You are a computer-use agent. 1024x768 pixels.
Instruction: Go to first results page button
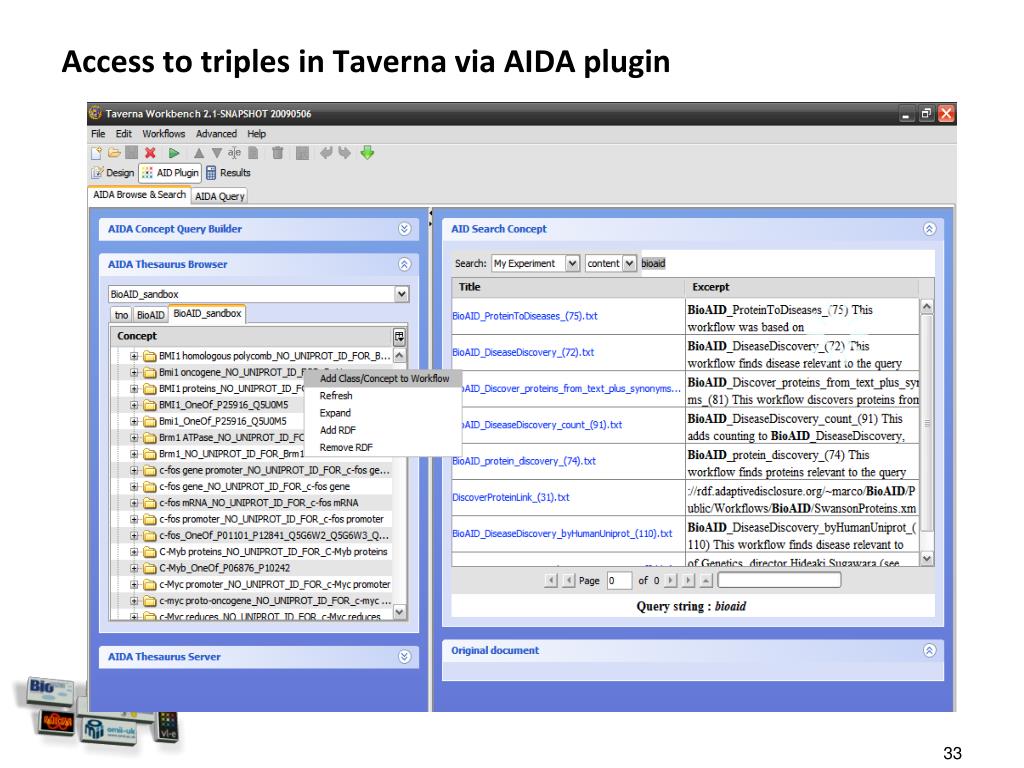pos(551,580)
